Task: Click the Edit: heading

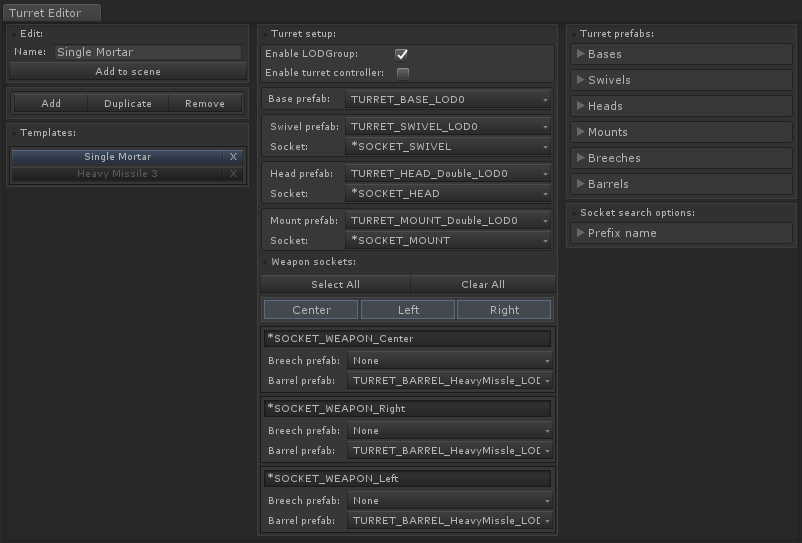Action: pyautogui.click(x=31, y=34)
